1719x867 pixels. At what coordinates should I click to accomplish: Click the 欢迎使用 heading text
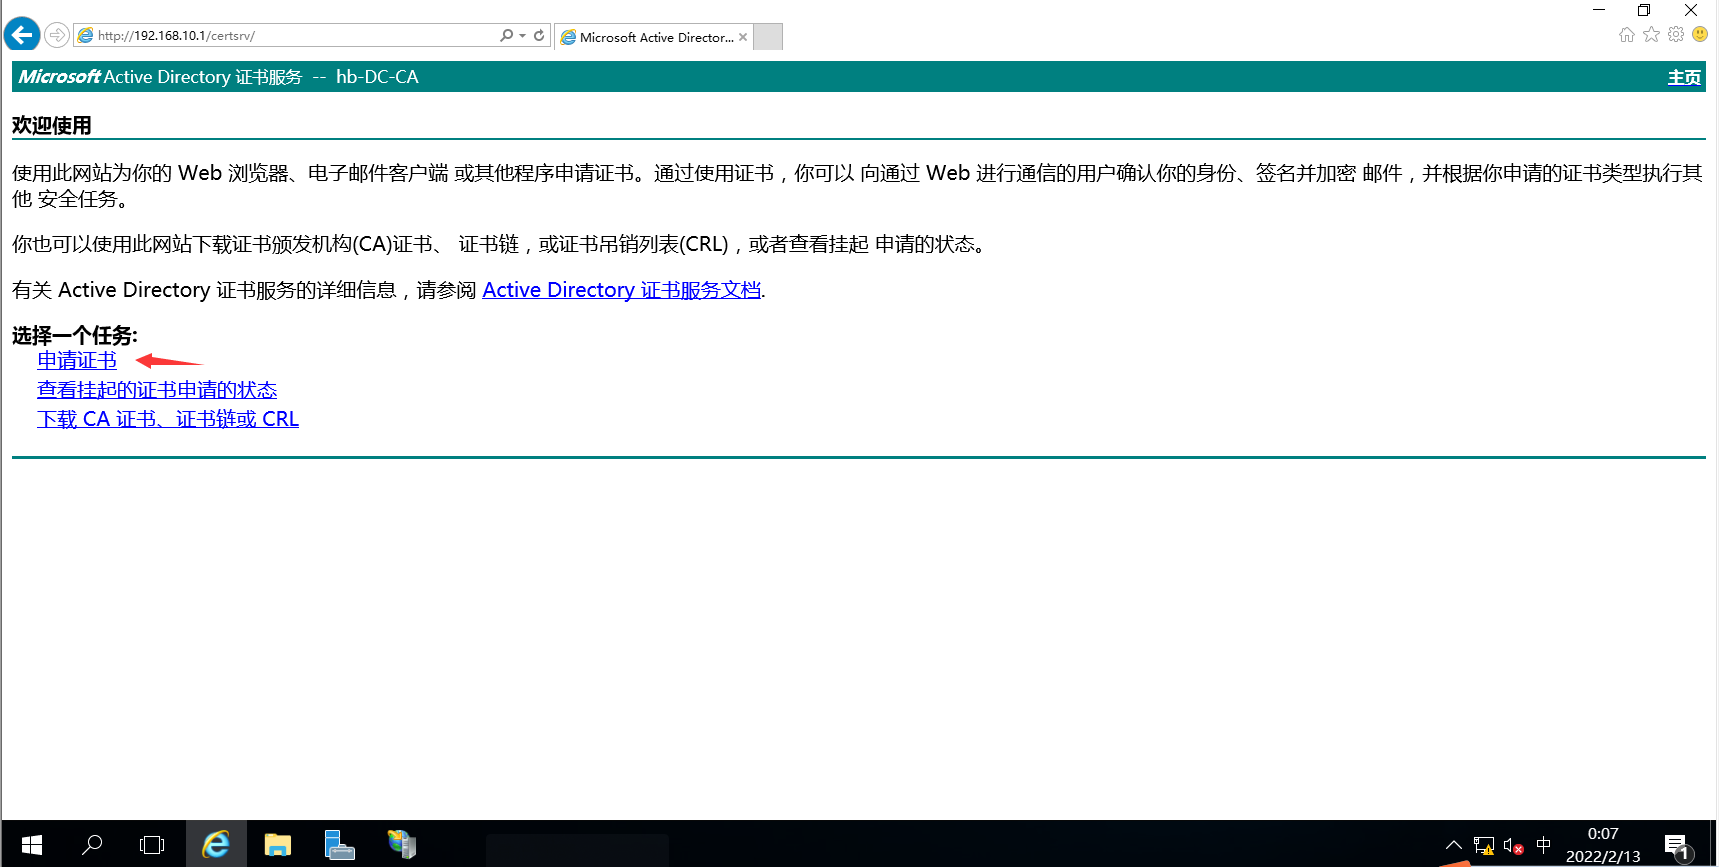(52, 126)
